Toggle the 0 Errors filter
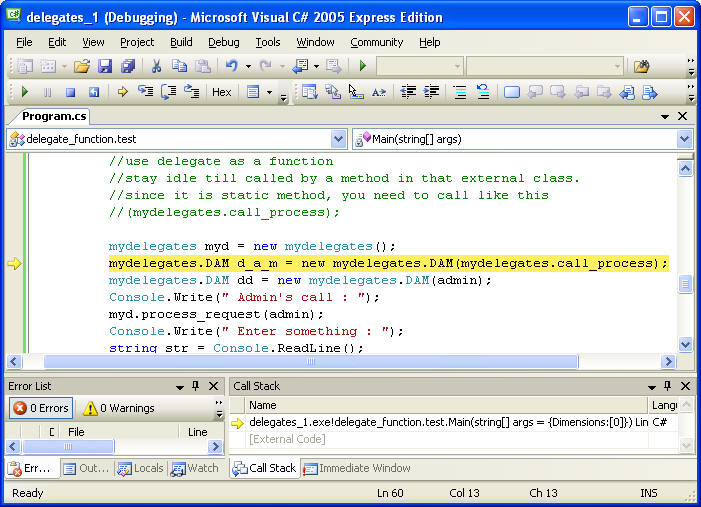This screenshot has width=701, height=507. 40,408
